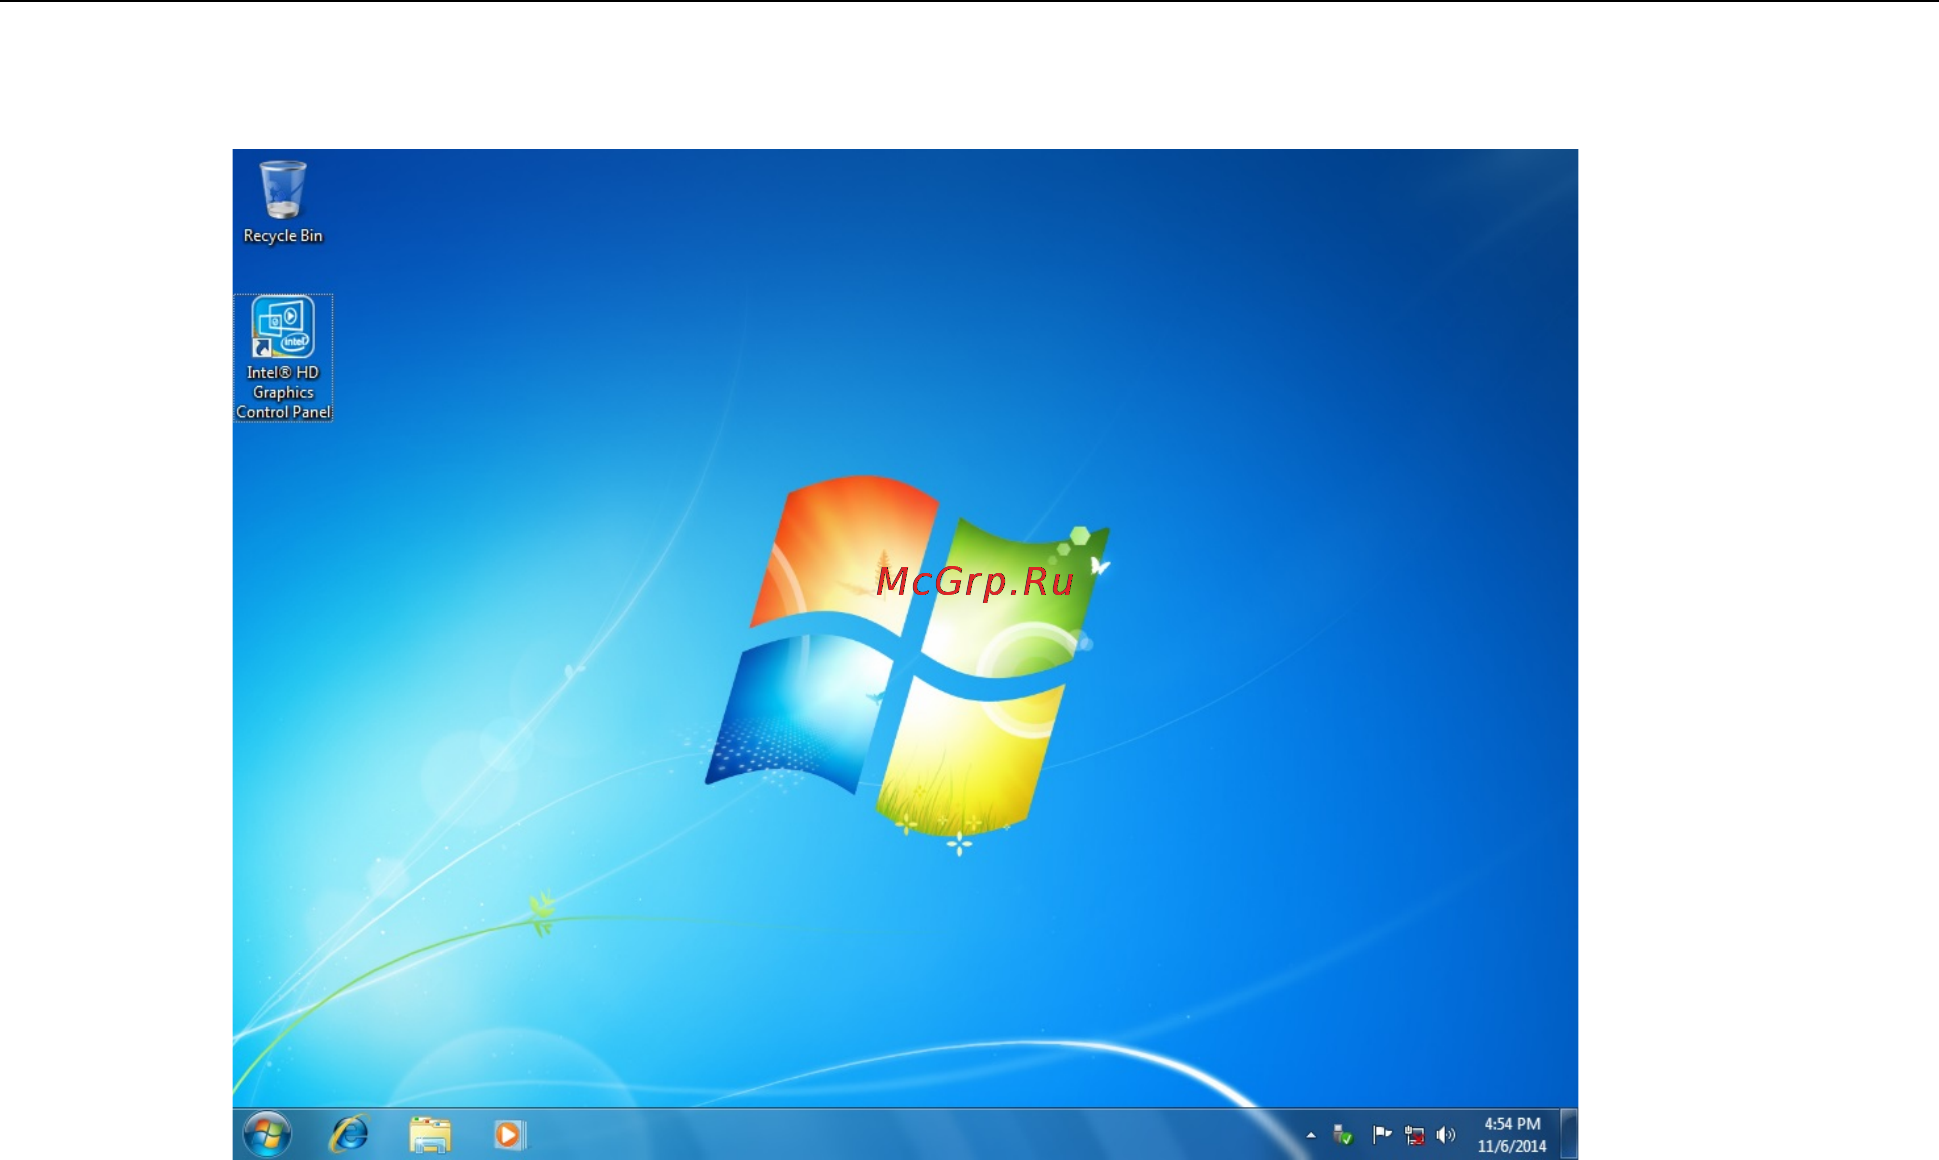
Task: Show hidden system tray icons
Action: tap(1310, 1135)
